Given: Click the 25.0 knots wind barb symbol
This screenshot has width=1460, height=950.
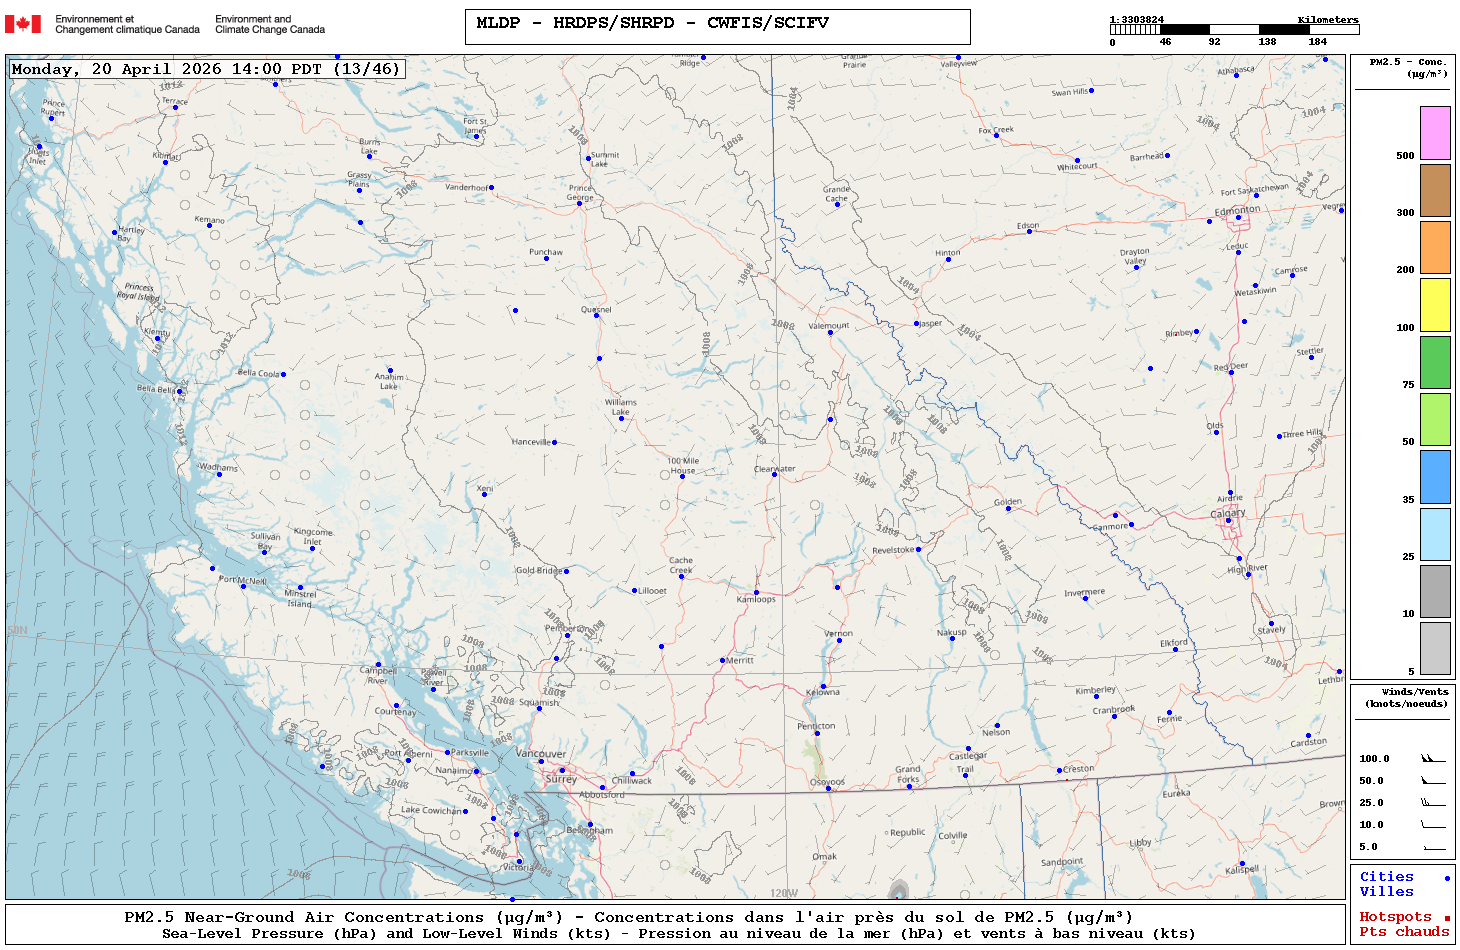Looking at the screenshot, I should pos(1432,803).
